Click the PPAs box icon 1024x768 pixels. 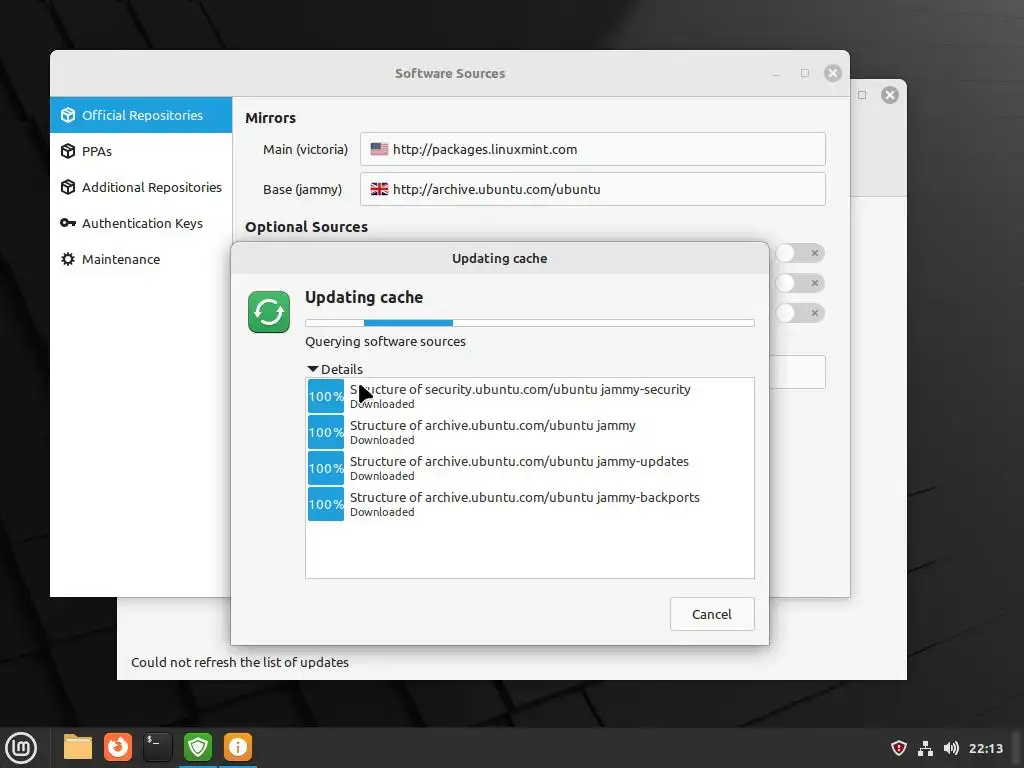tap(68, 151)
